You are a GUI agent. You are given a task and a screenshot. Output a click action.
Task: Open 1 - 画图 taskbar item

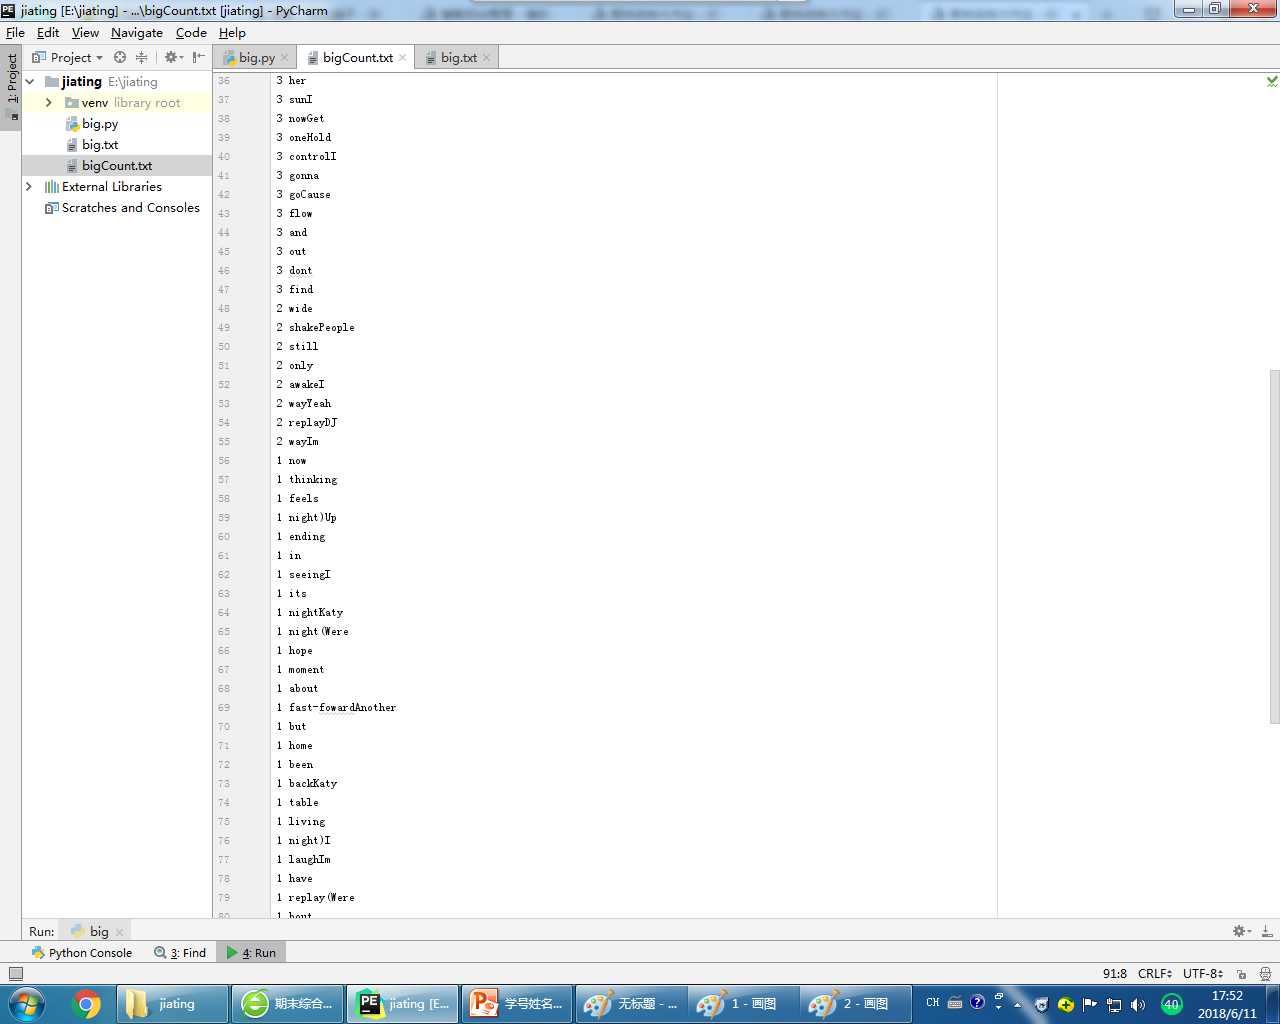pyautogui.click(x=742, y=1004)
